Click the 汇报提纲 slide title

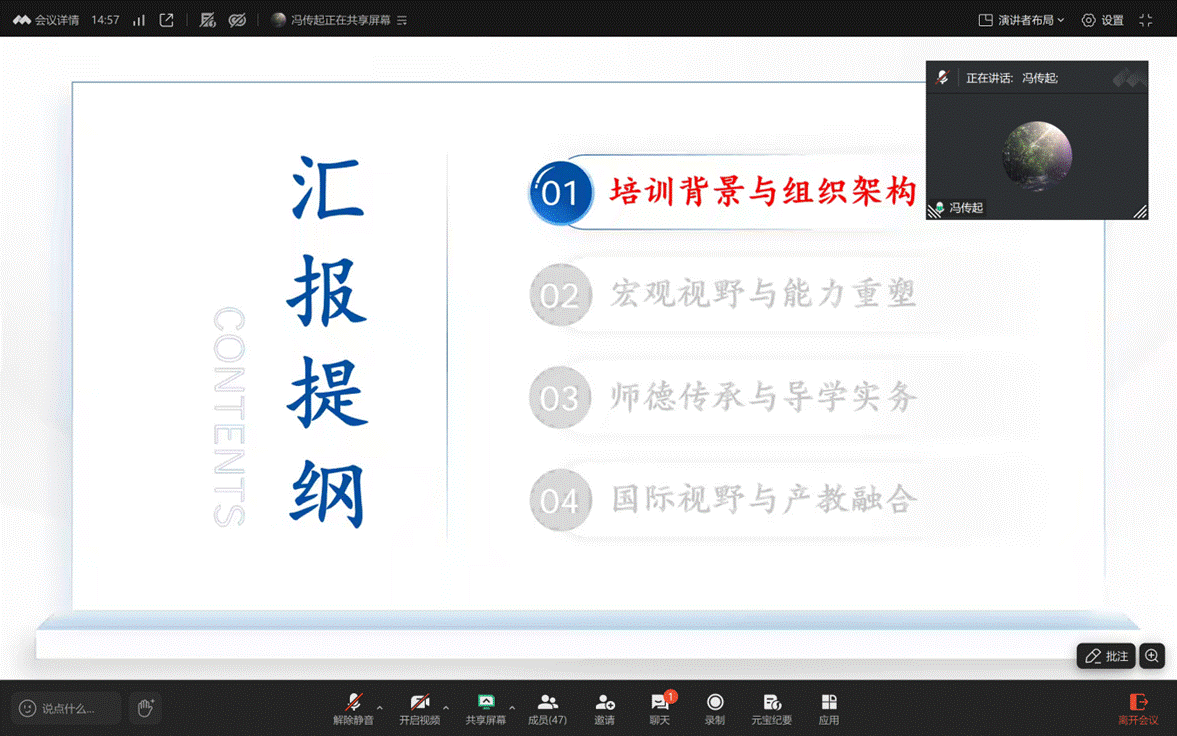(328, 342)
